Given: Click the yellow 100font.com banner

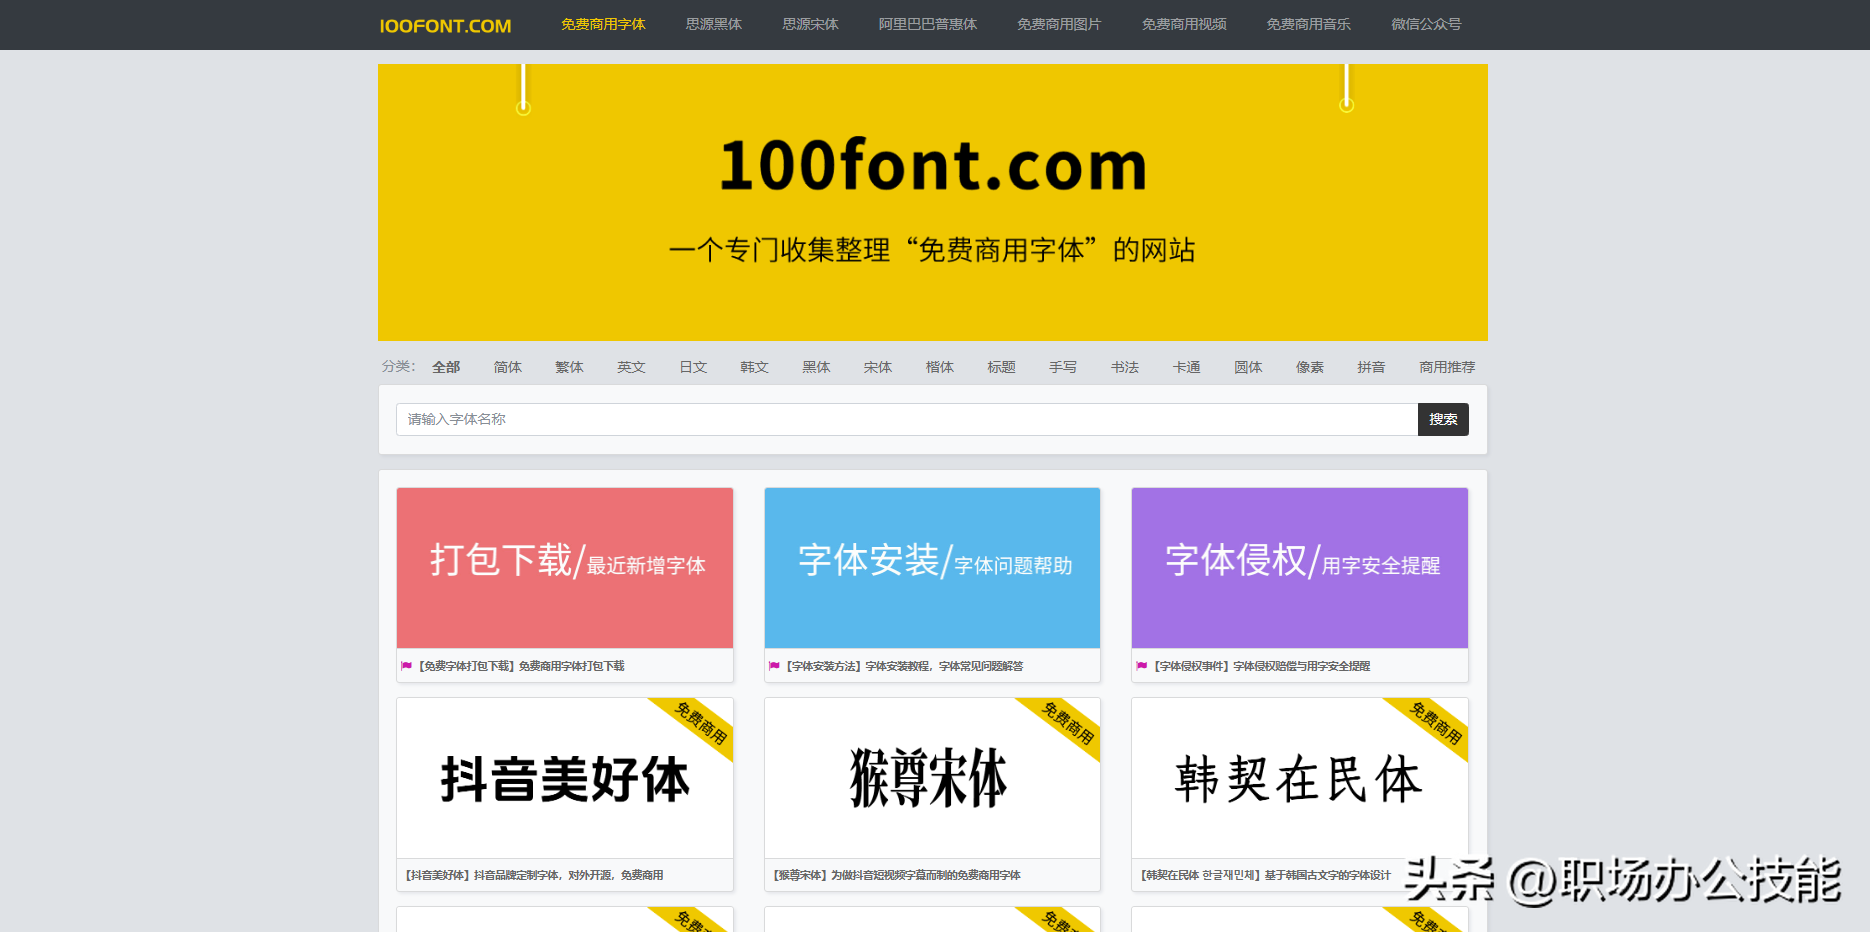Looking at the screenshot, I should pyautogui.click(x=932, y=202).
